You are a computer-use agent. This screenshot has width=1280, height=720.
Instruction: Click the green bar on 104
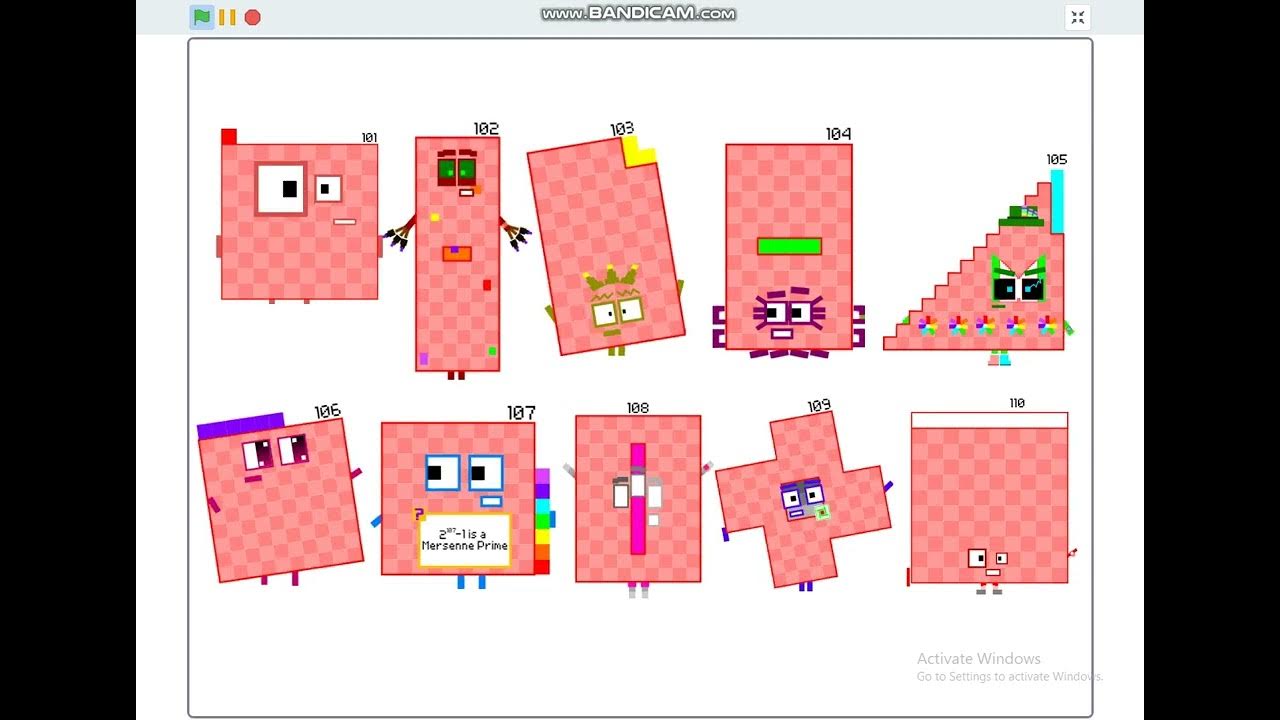[x=789, y=246]
